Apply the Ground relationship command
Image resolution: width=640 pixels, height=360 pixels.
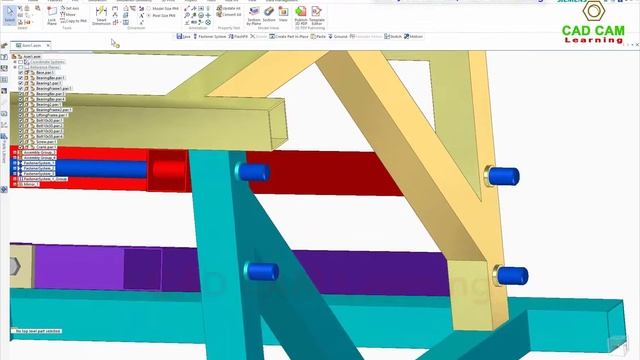tap(338, 36)
